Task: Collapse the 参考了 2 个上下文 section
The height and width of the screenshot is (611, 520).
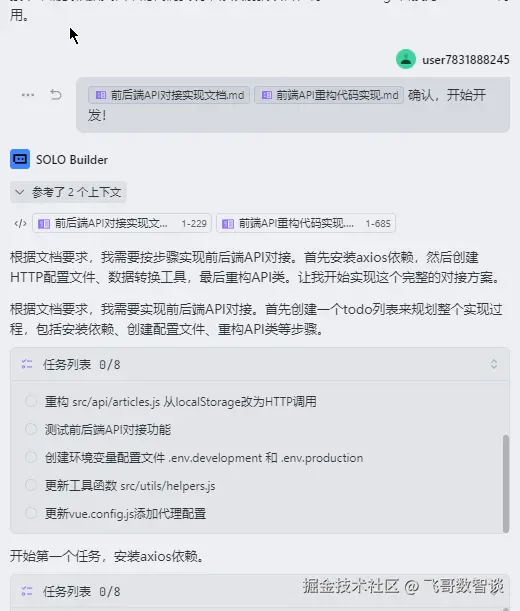Action: coord(68,192)
